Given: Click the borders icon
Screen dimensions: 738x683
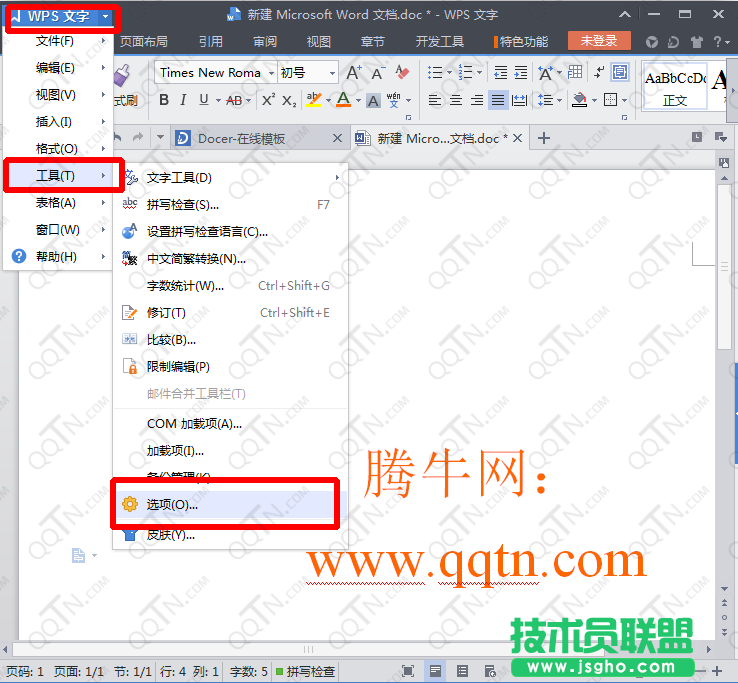Looking at the screenshot, I should pos(610,100).
